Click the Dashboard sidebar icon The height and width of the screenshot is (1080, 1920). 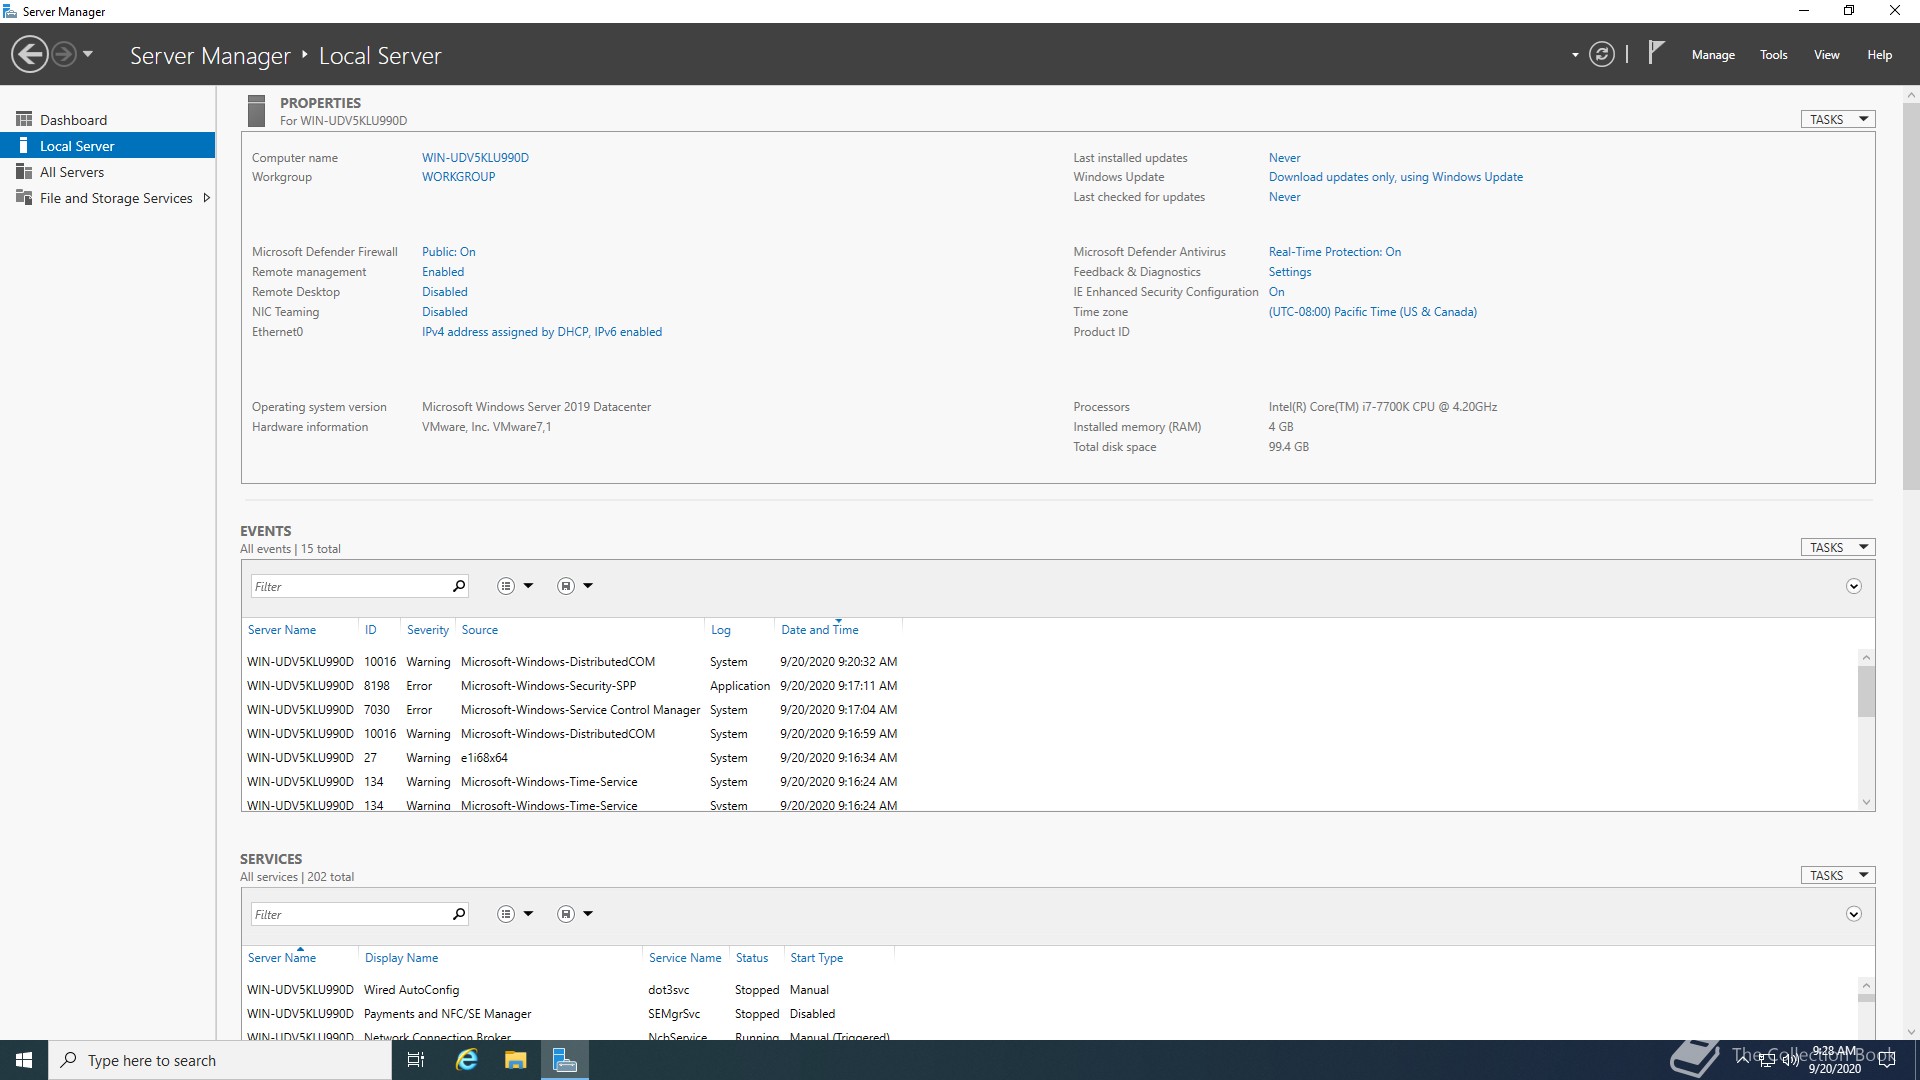24,119
